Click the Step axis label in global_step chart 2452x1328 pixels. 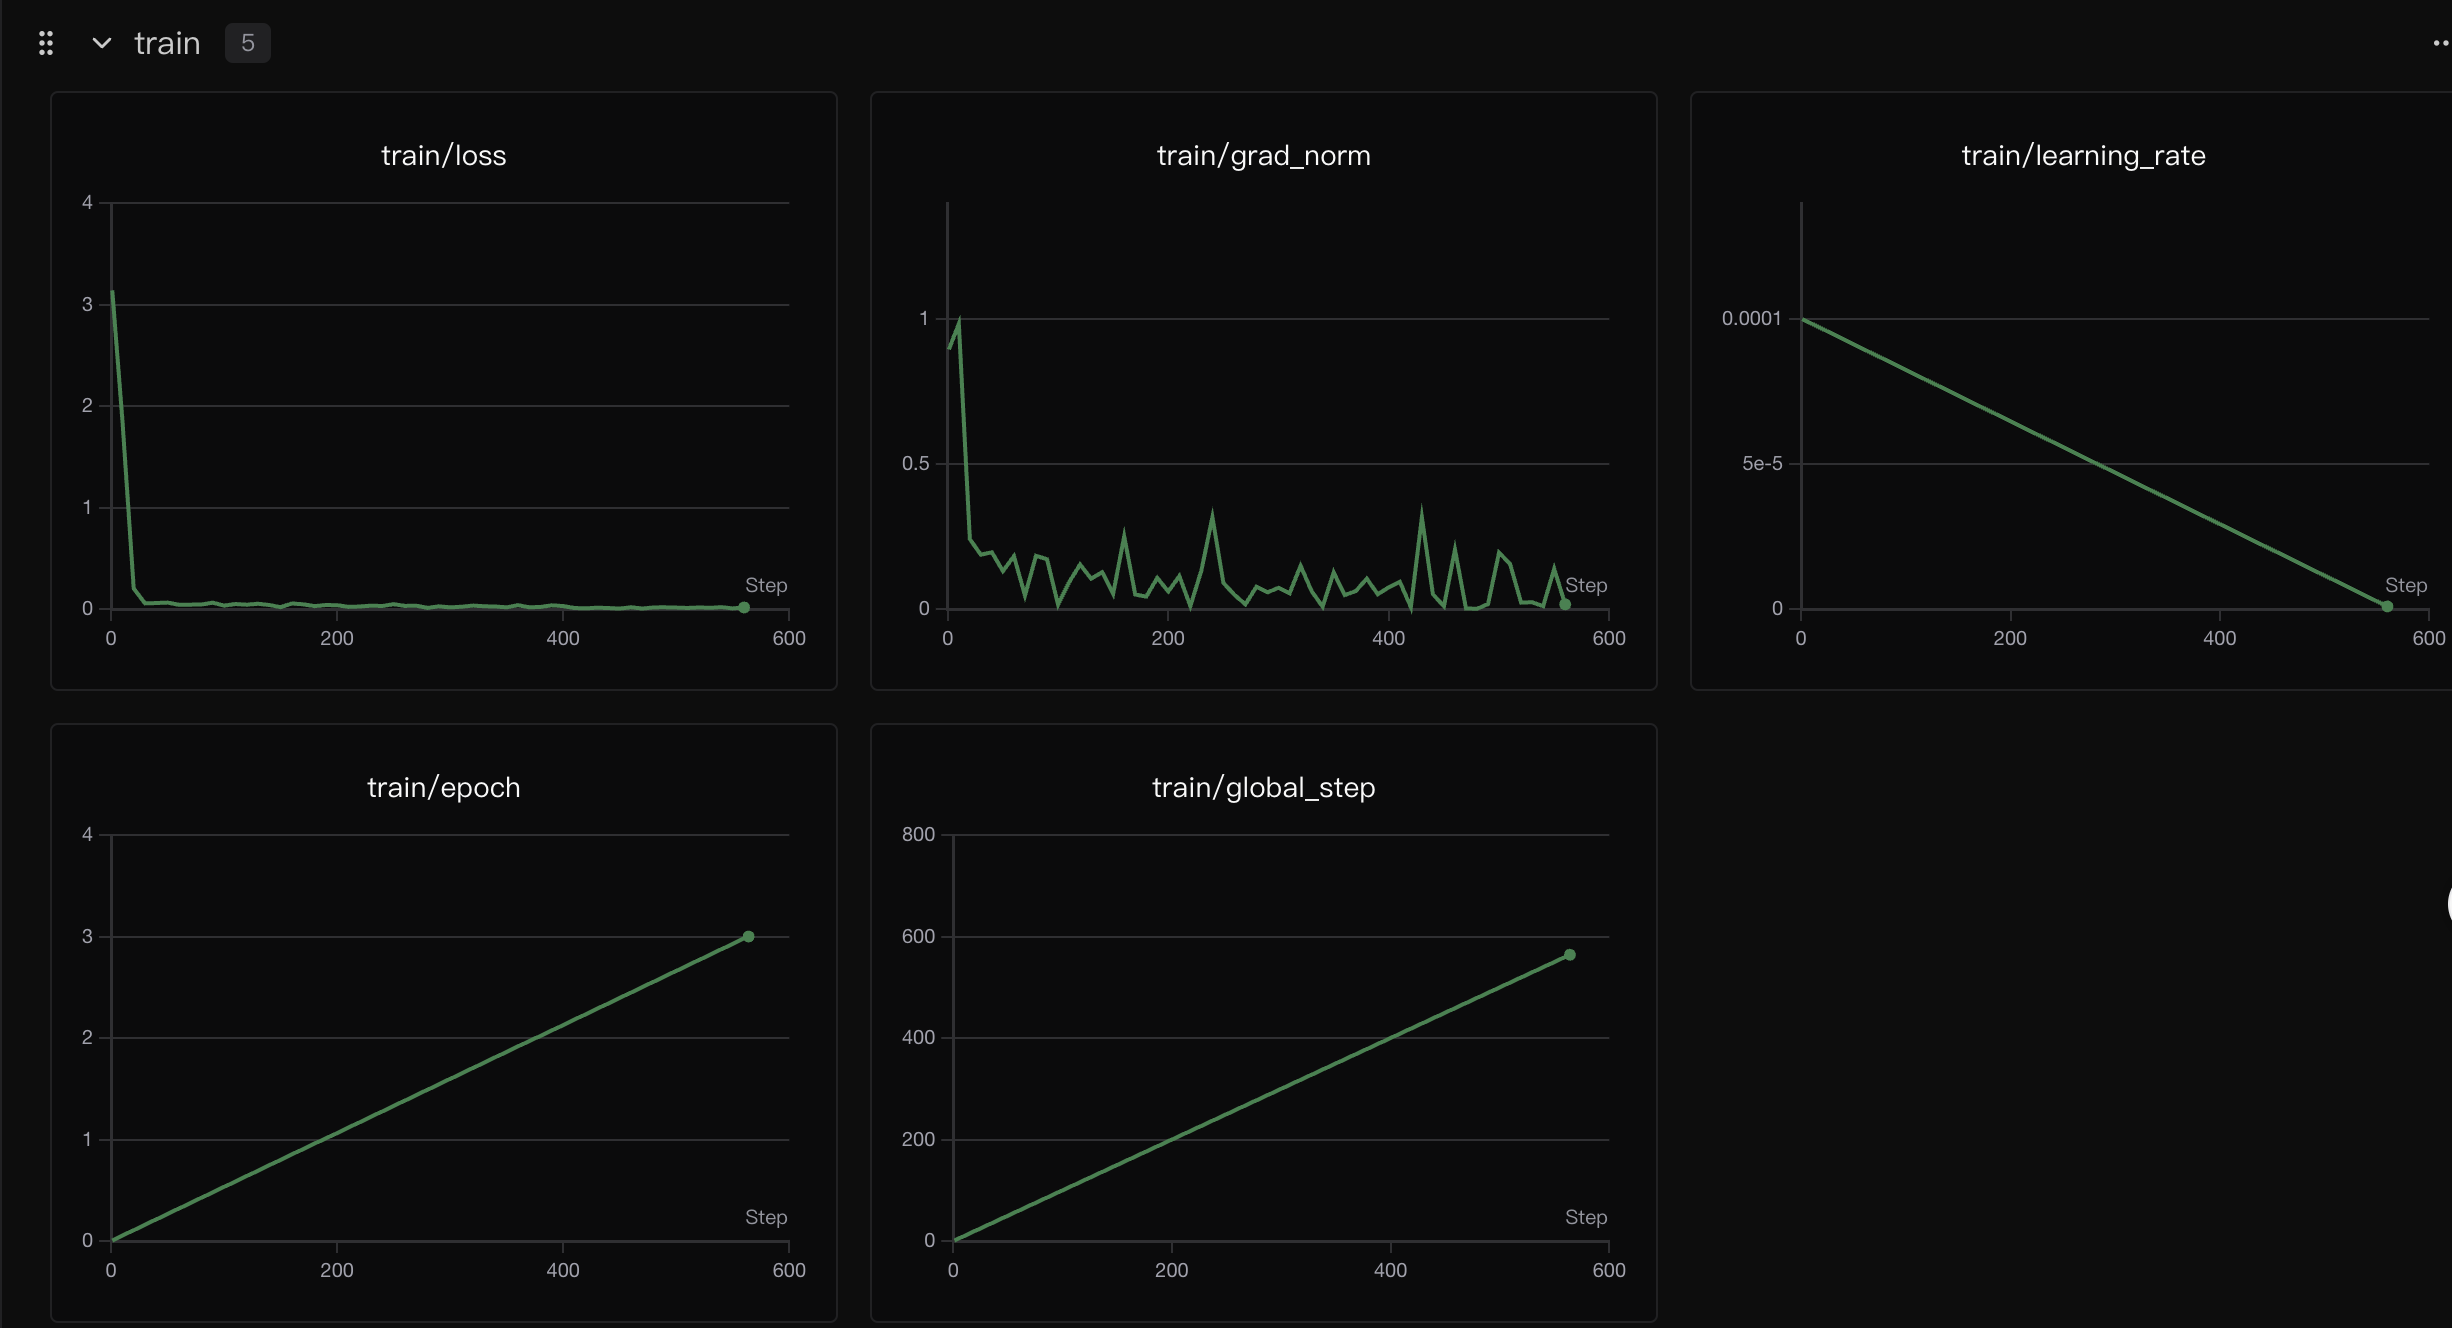(x=1586, y=1217)
